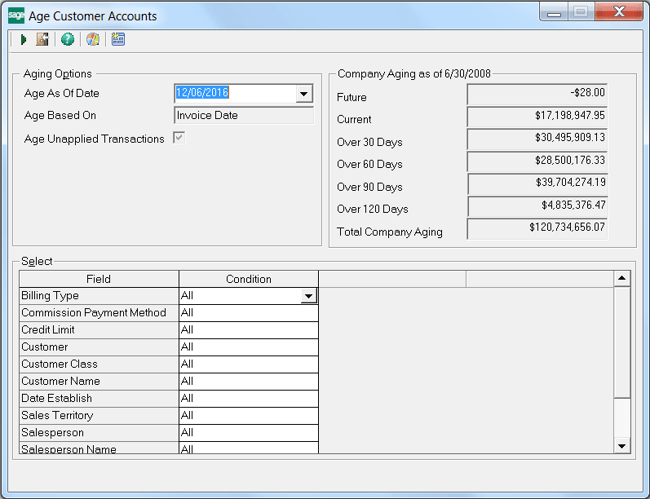650x499 pixels.
Task: Click the green Proceed arrow icon
Action: click(23, 40)
